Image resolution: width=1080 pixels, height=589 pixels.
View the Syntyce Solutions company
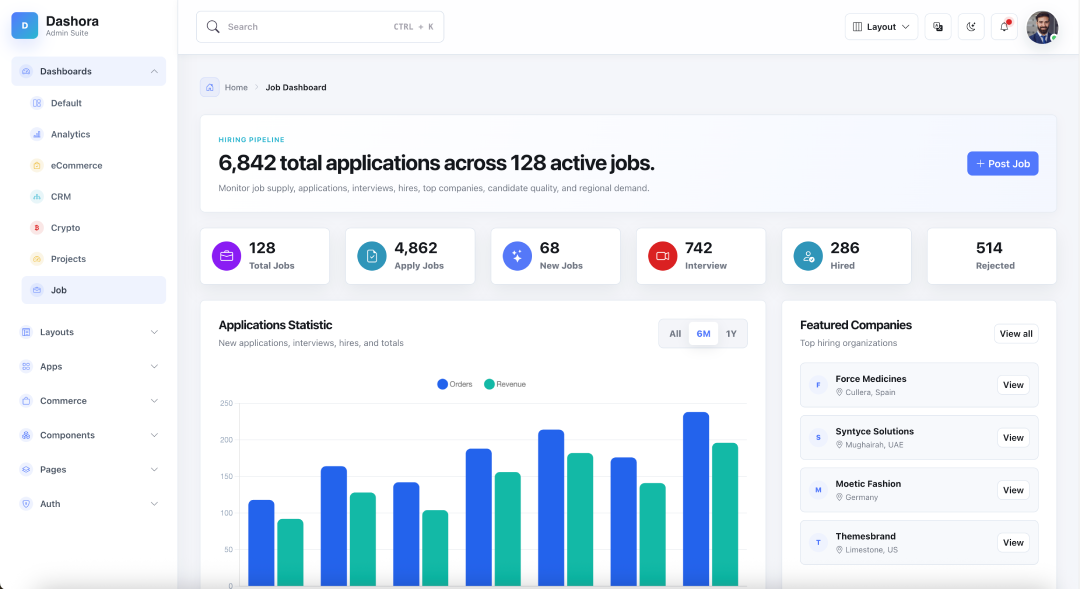coord(1013,437)
